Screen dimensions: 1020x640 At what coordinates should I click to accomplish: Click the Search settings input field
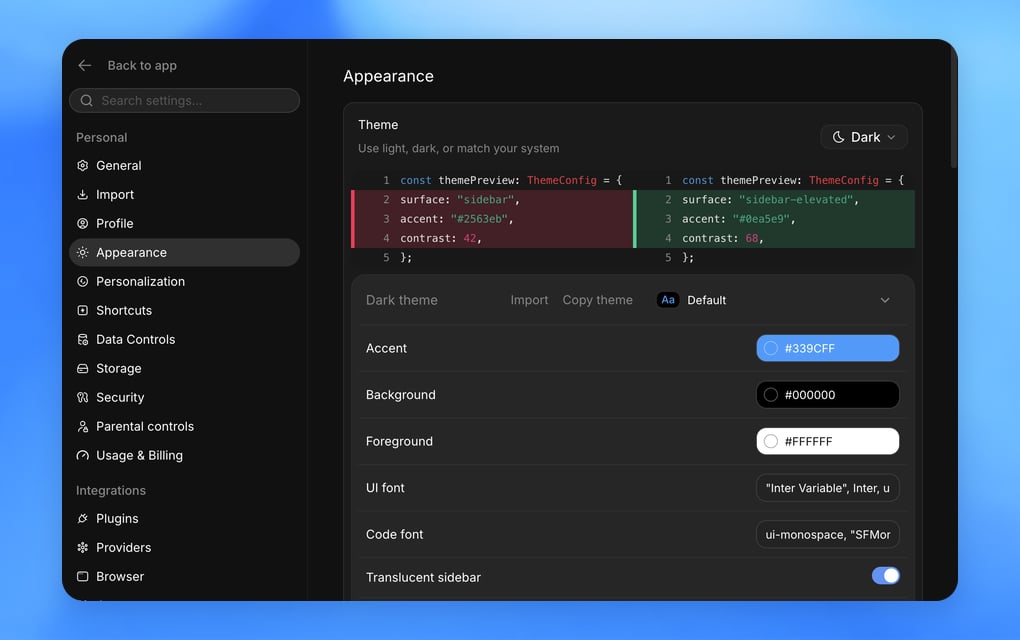pos(184,101)
